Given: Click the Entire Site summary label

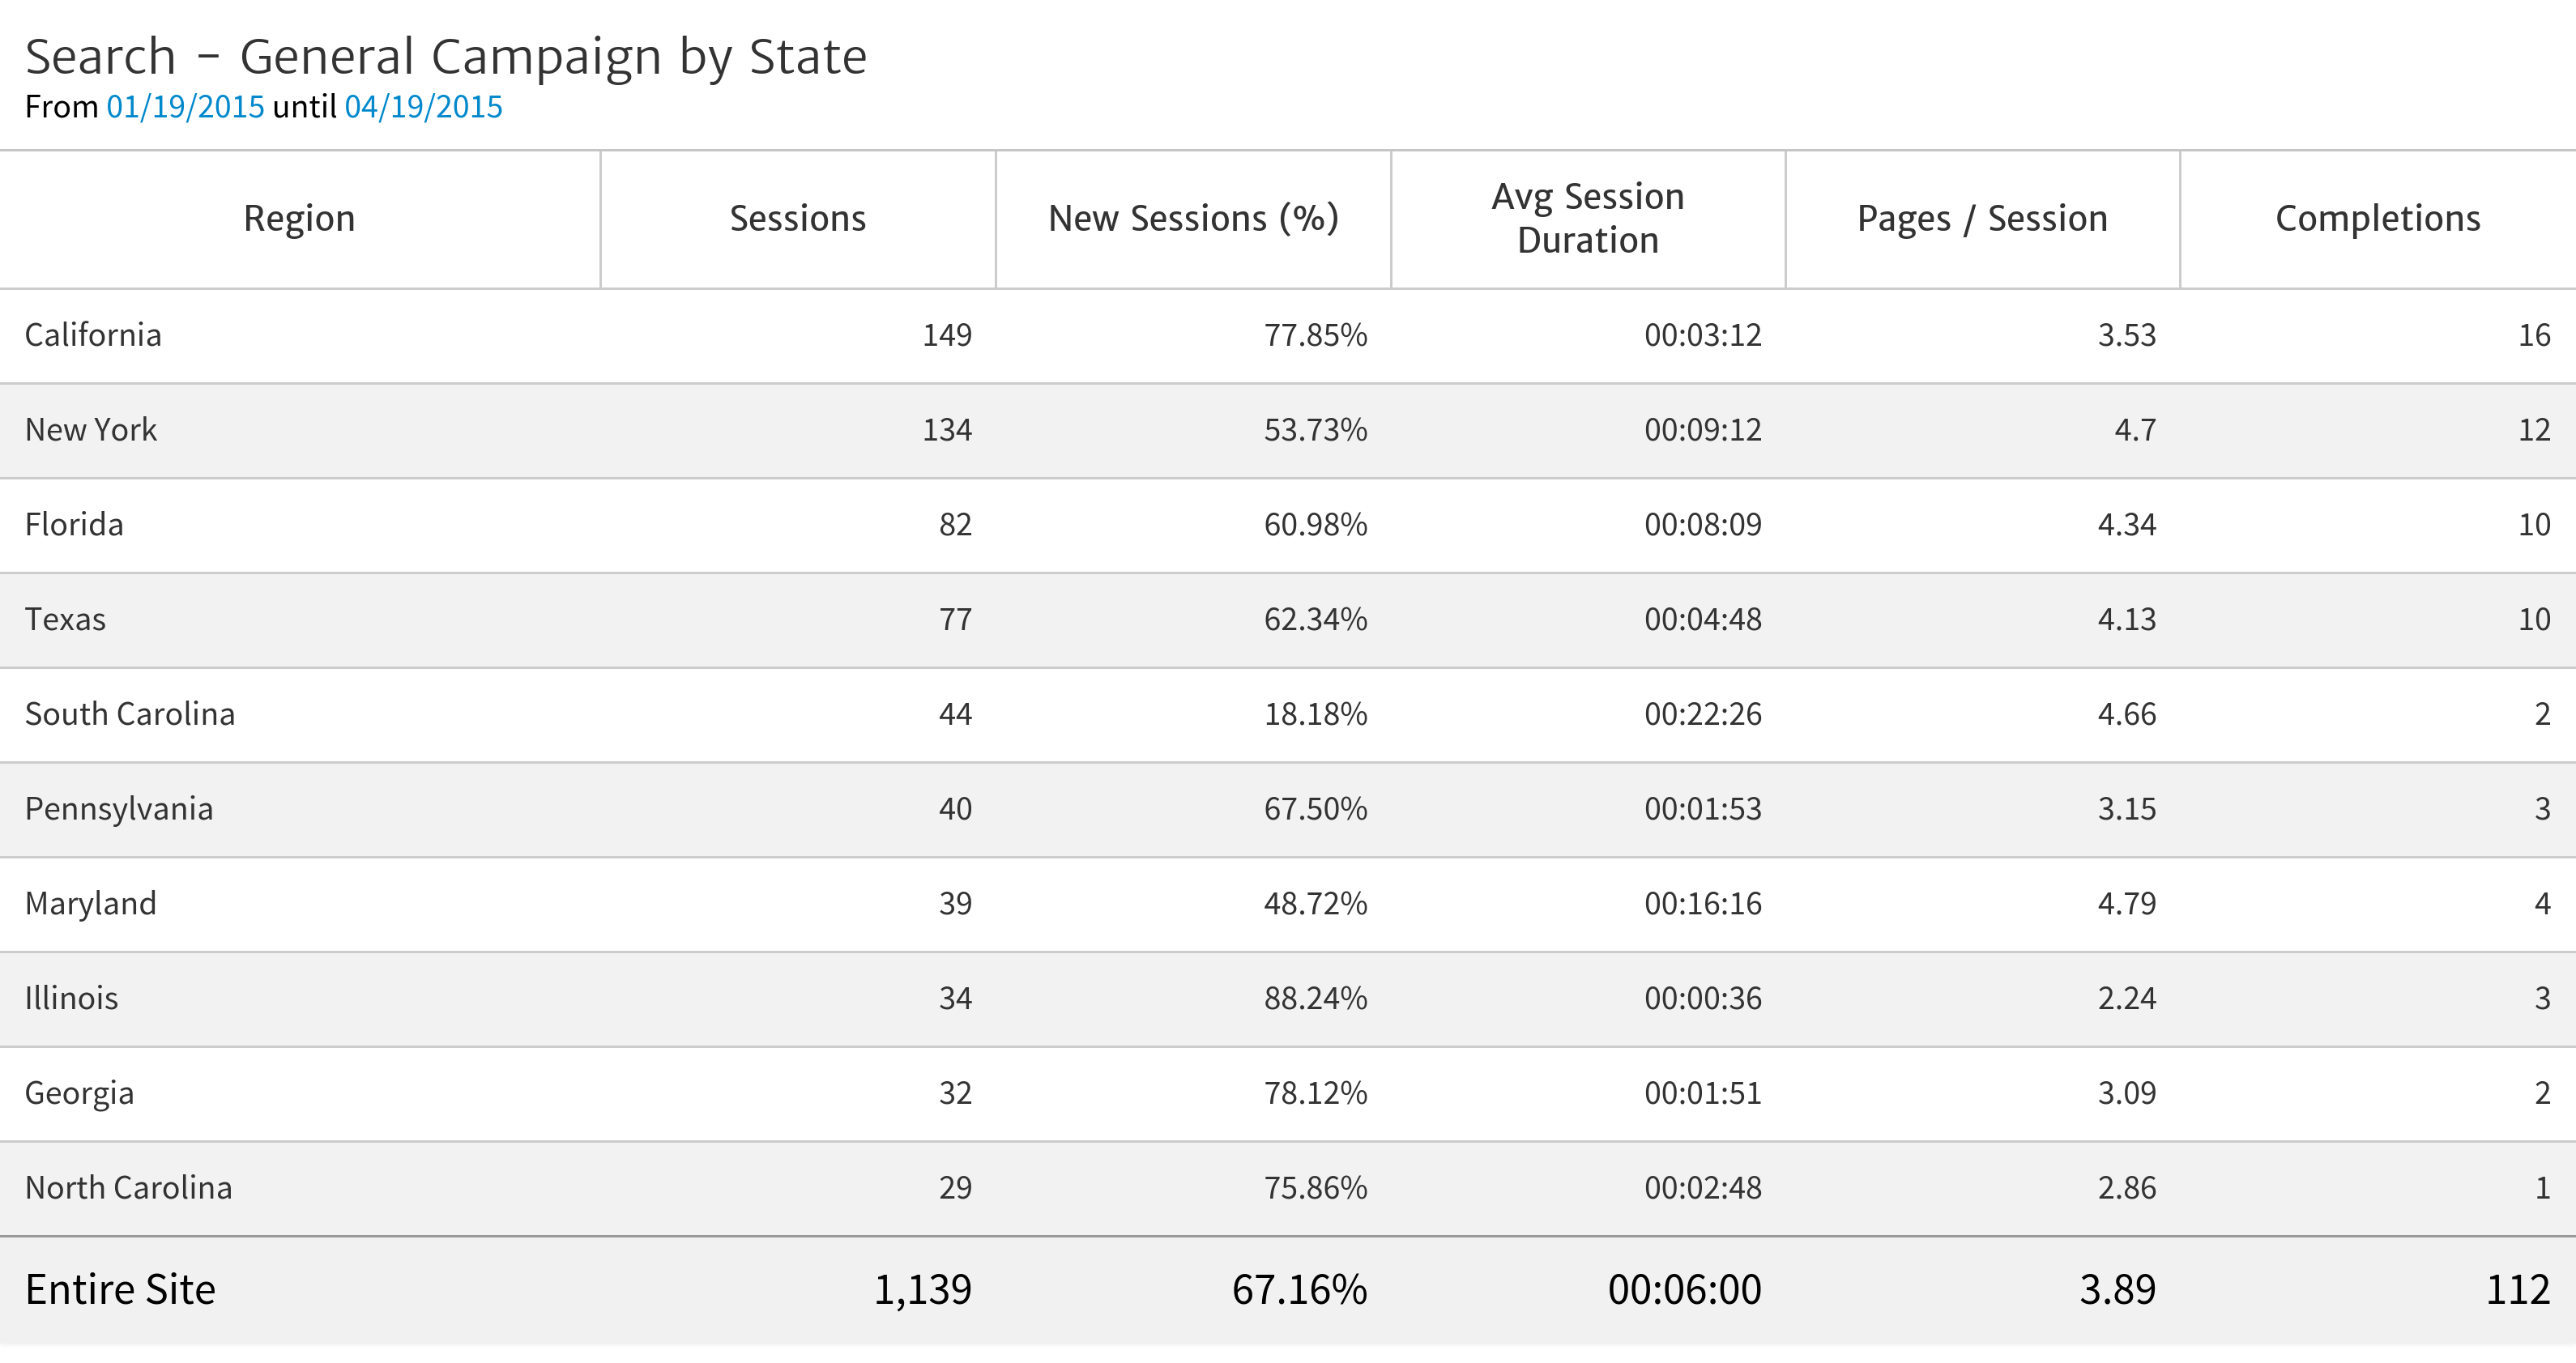Looking at the screenshot, I should [120, 1290].
